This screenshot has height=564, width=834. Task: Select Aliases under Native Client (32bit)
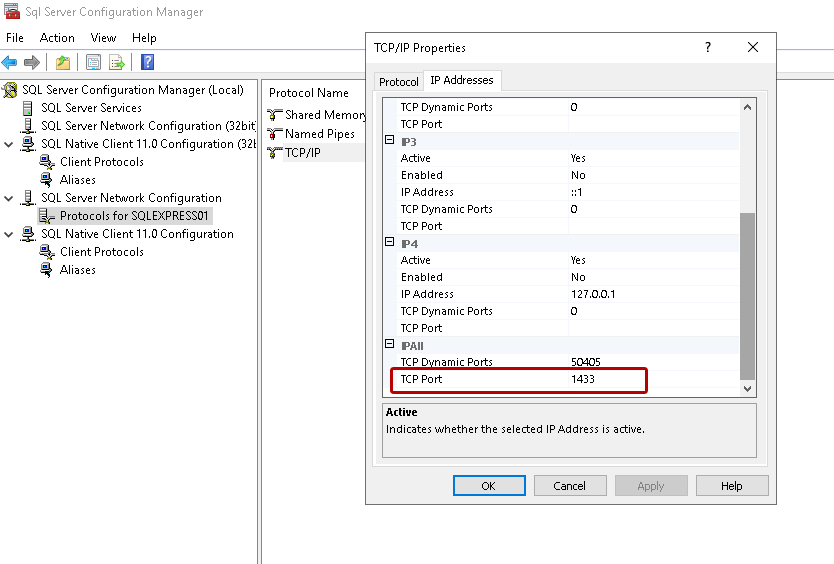pyautogui.click(x=78, y=180)
